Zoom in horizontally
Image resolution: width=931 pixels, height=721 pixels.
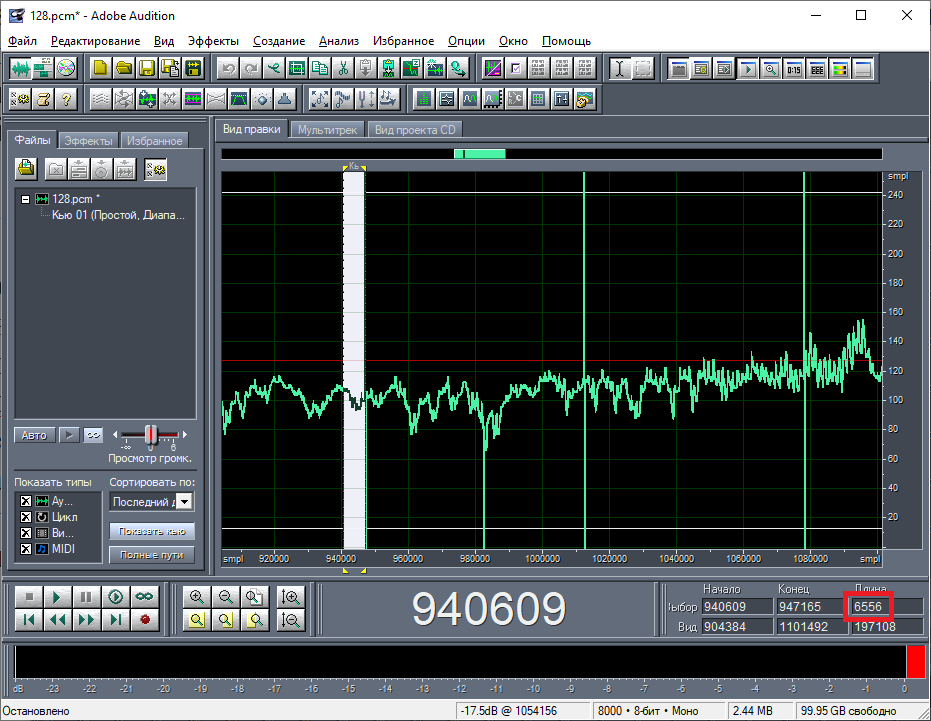[197, 597]
